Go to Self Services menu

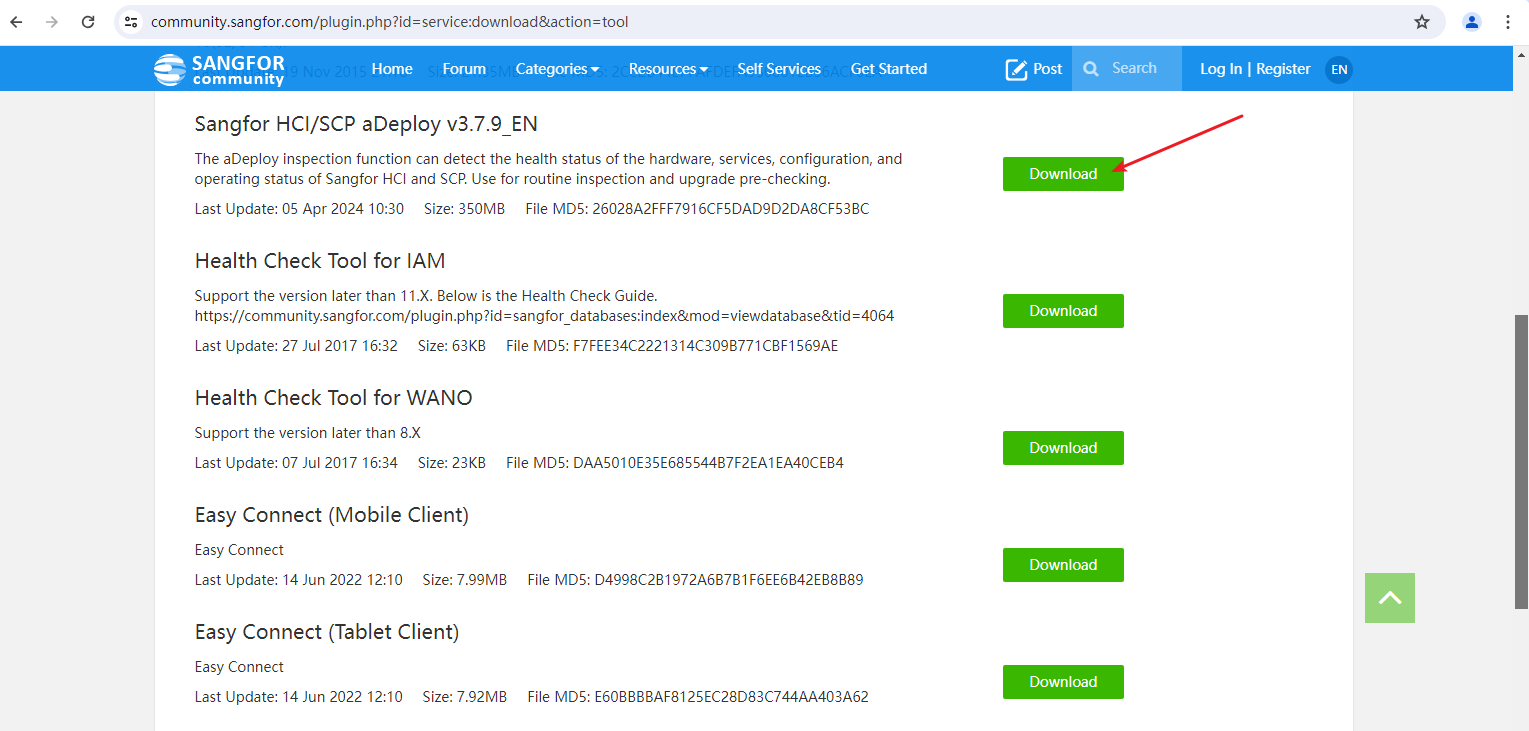pyautogui.click(x=779, y=69)
